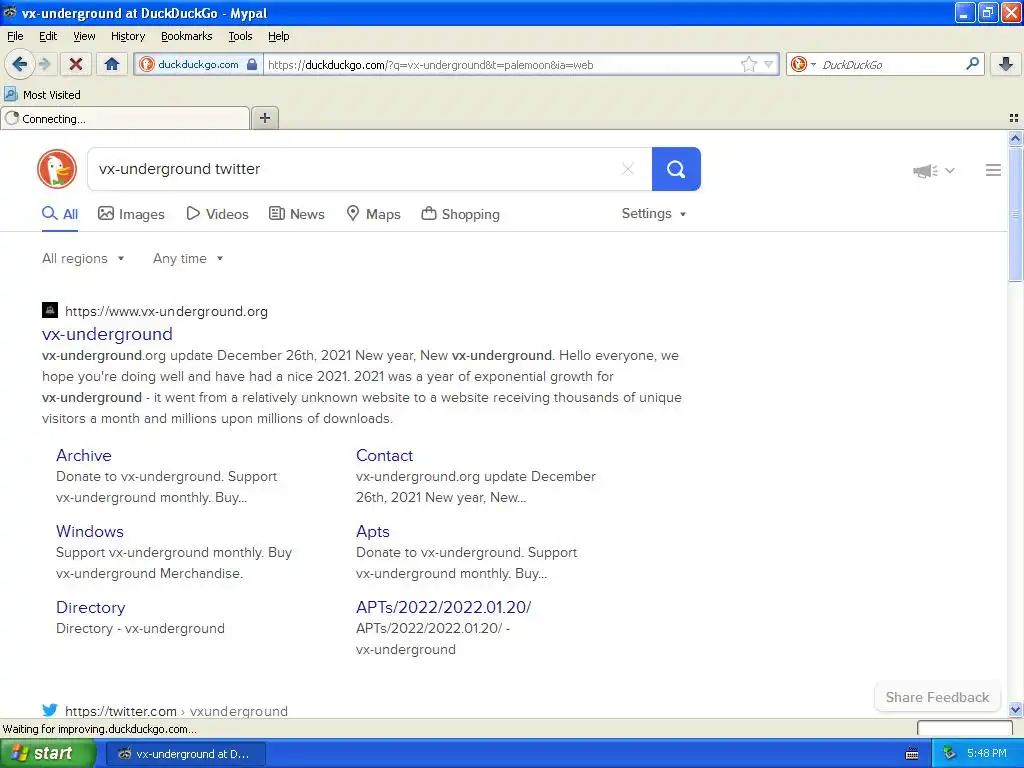Open the Windows sitelink
This screenshot has height=768, width=1024.
(89, 531)
